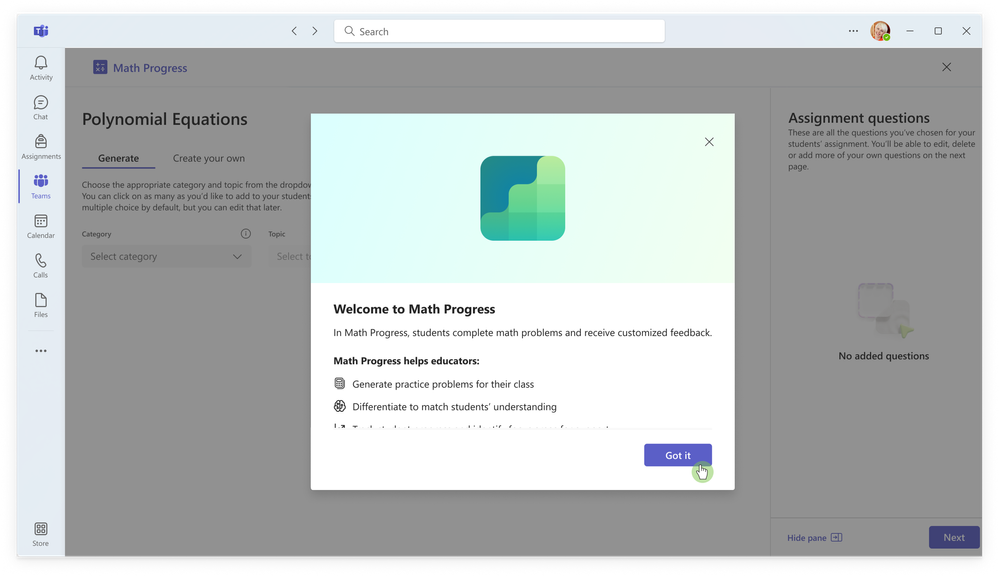Maximize the Teams window

pyautogui.click(x=938, y=31)
